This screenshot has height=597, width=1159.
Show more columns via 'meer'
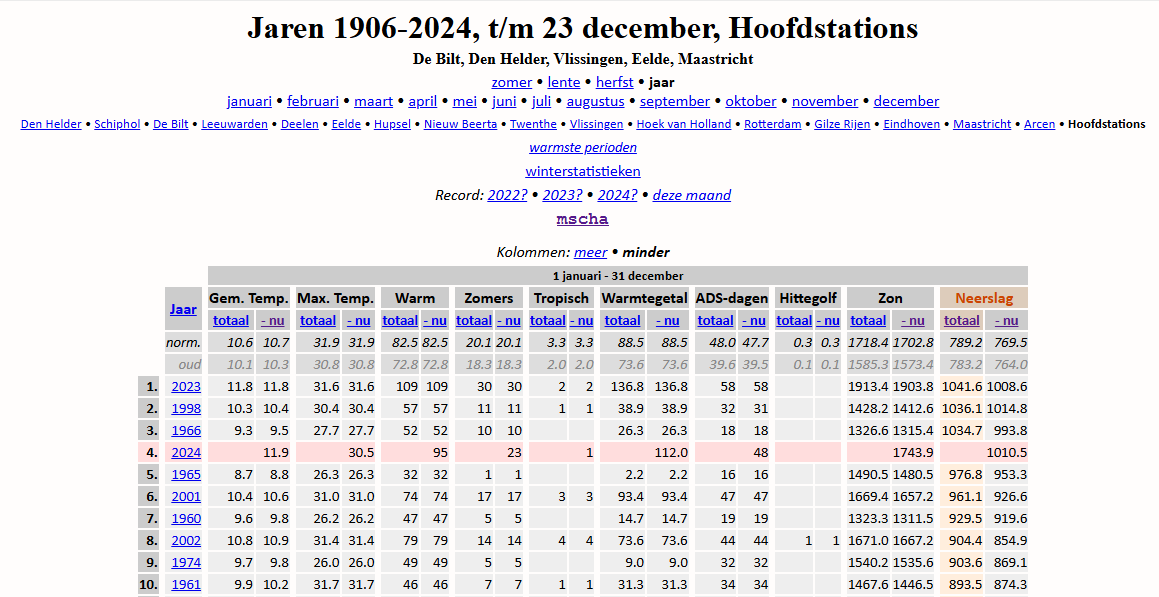click(590, 252)
